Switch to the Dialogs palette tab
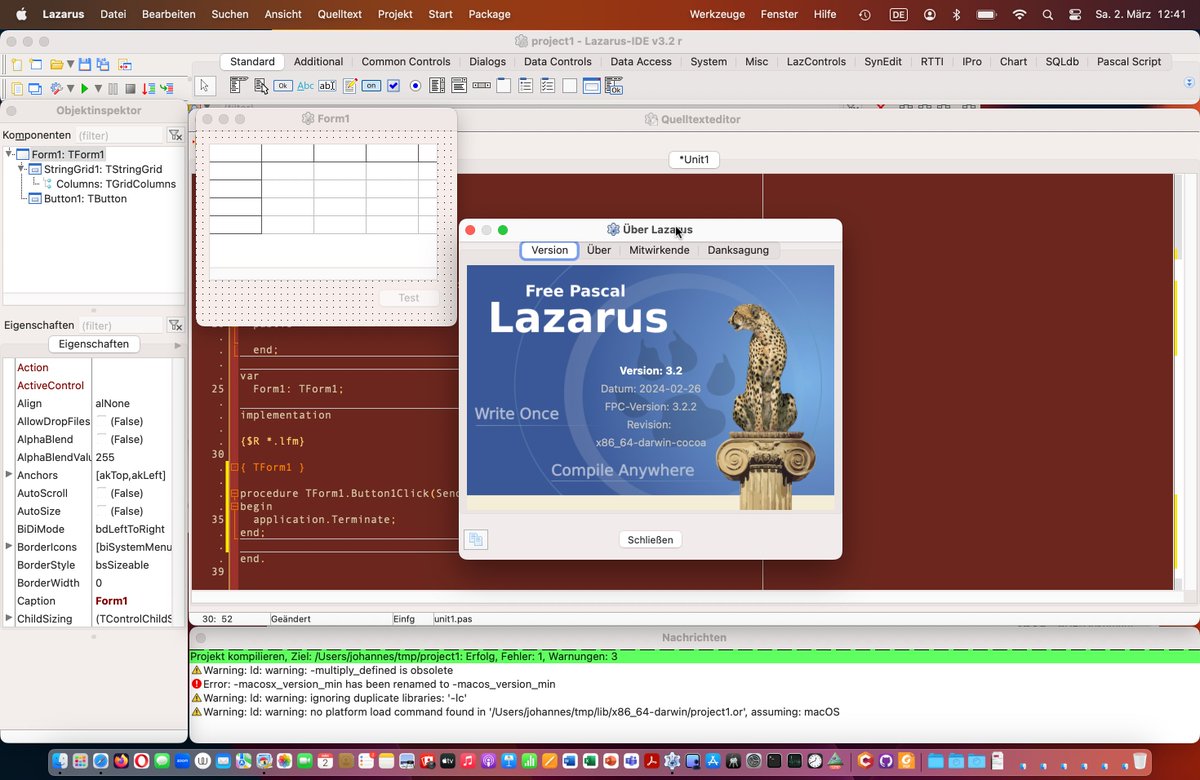This screenshot has height=780, width=1200. [487, 61]
